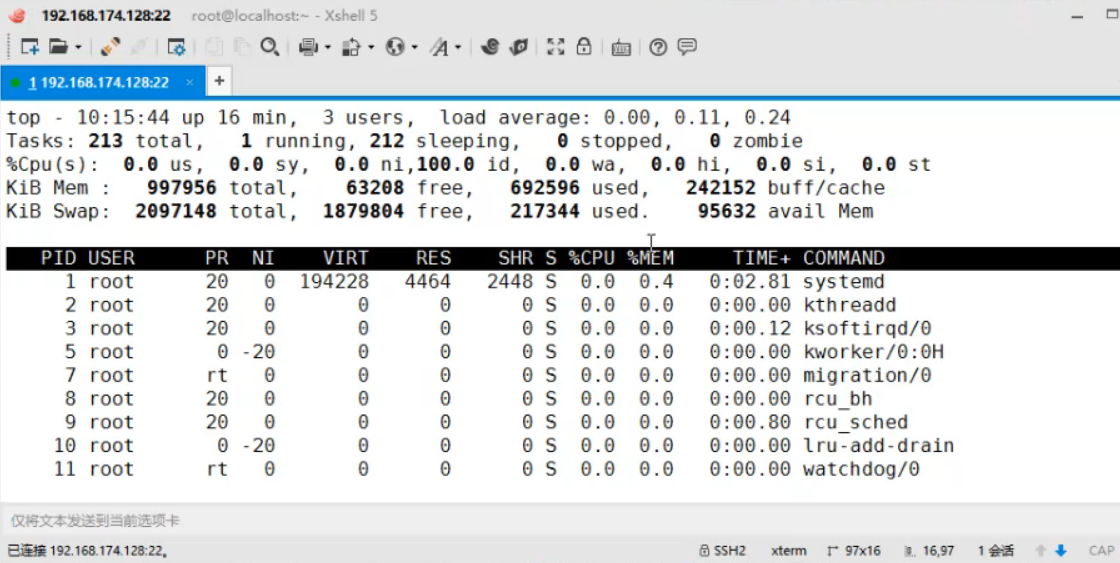This screenshot has width=1120, height=563.
Task: Launch Xmanager with the green-black icon
Action: (x=518, y=47)
